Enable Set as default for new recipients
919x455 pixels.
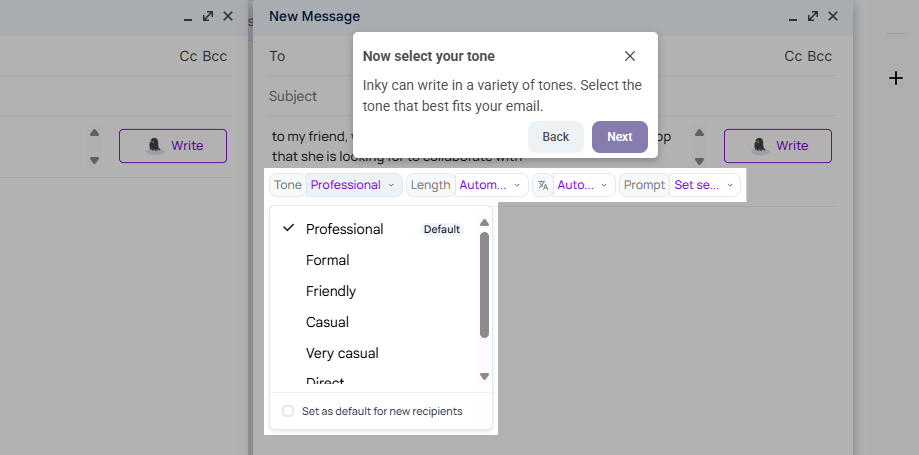(288, 411)
